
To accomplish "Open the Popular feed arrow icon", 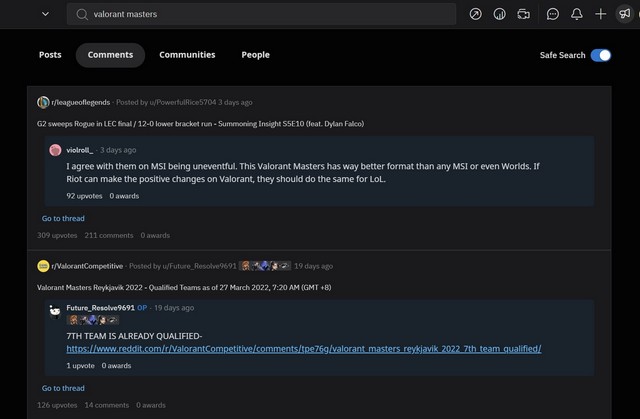I will (475, 14).
